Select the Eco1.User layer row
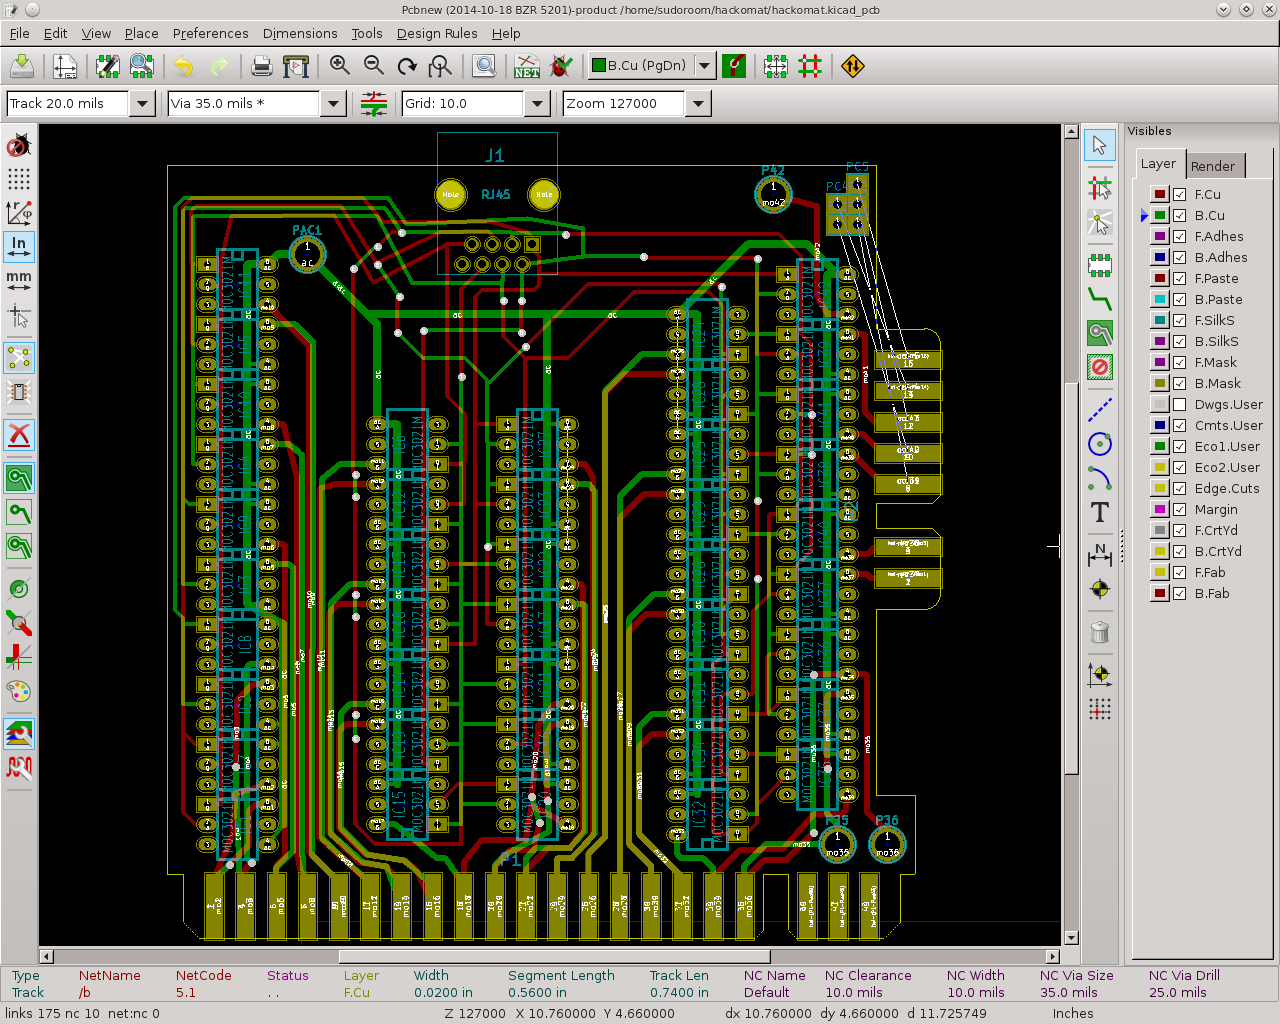The height and width of the screenshot is (1024, 1280). click(1205, 446)
